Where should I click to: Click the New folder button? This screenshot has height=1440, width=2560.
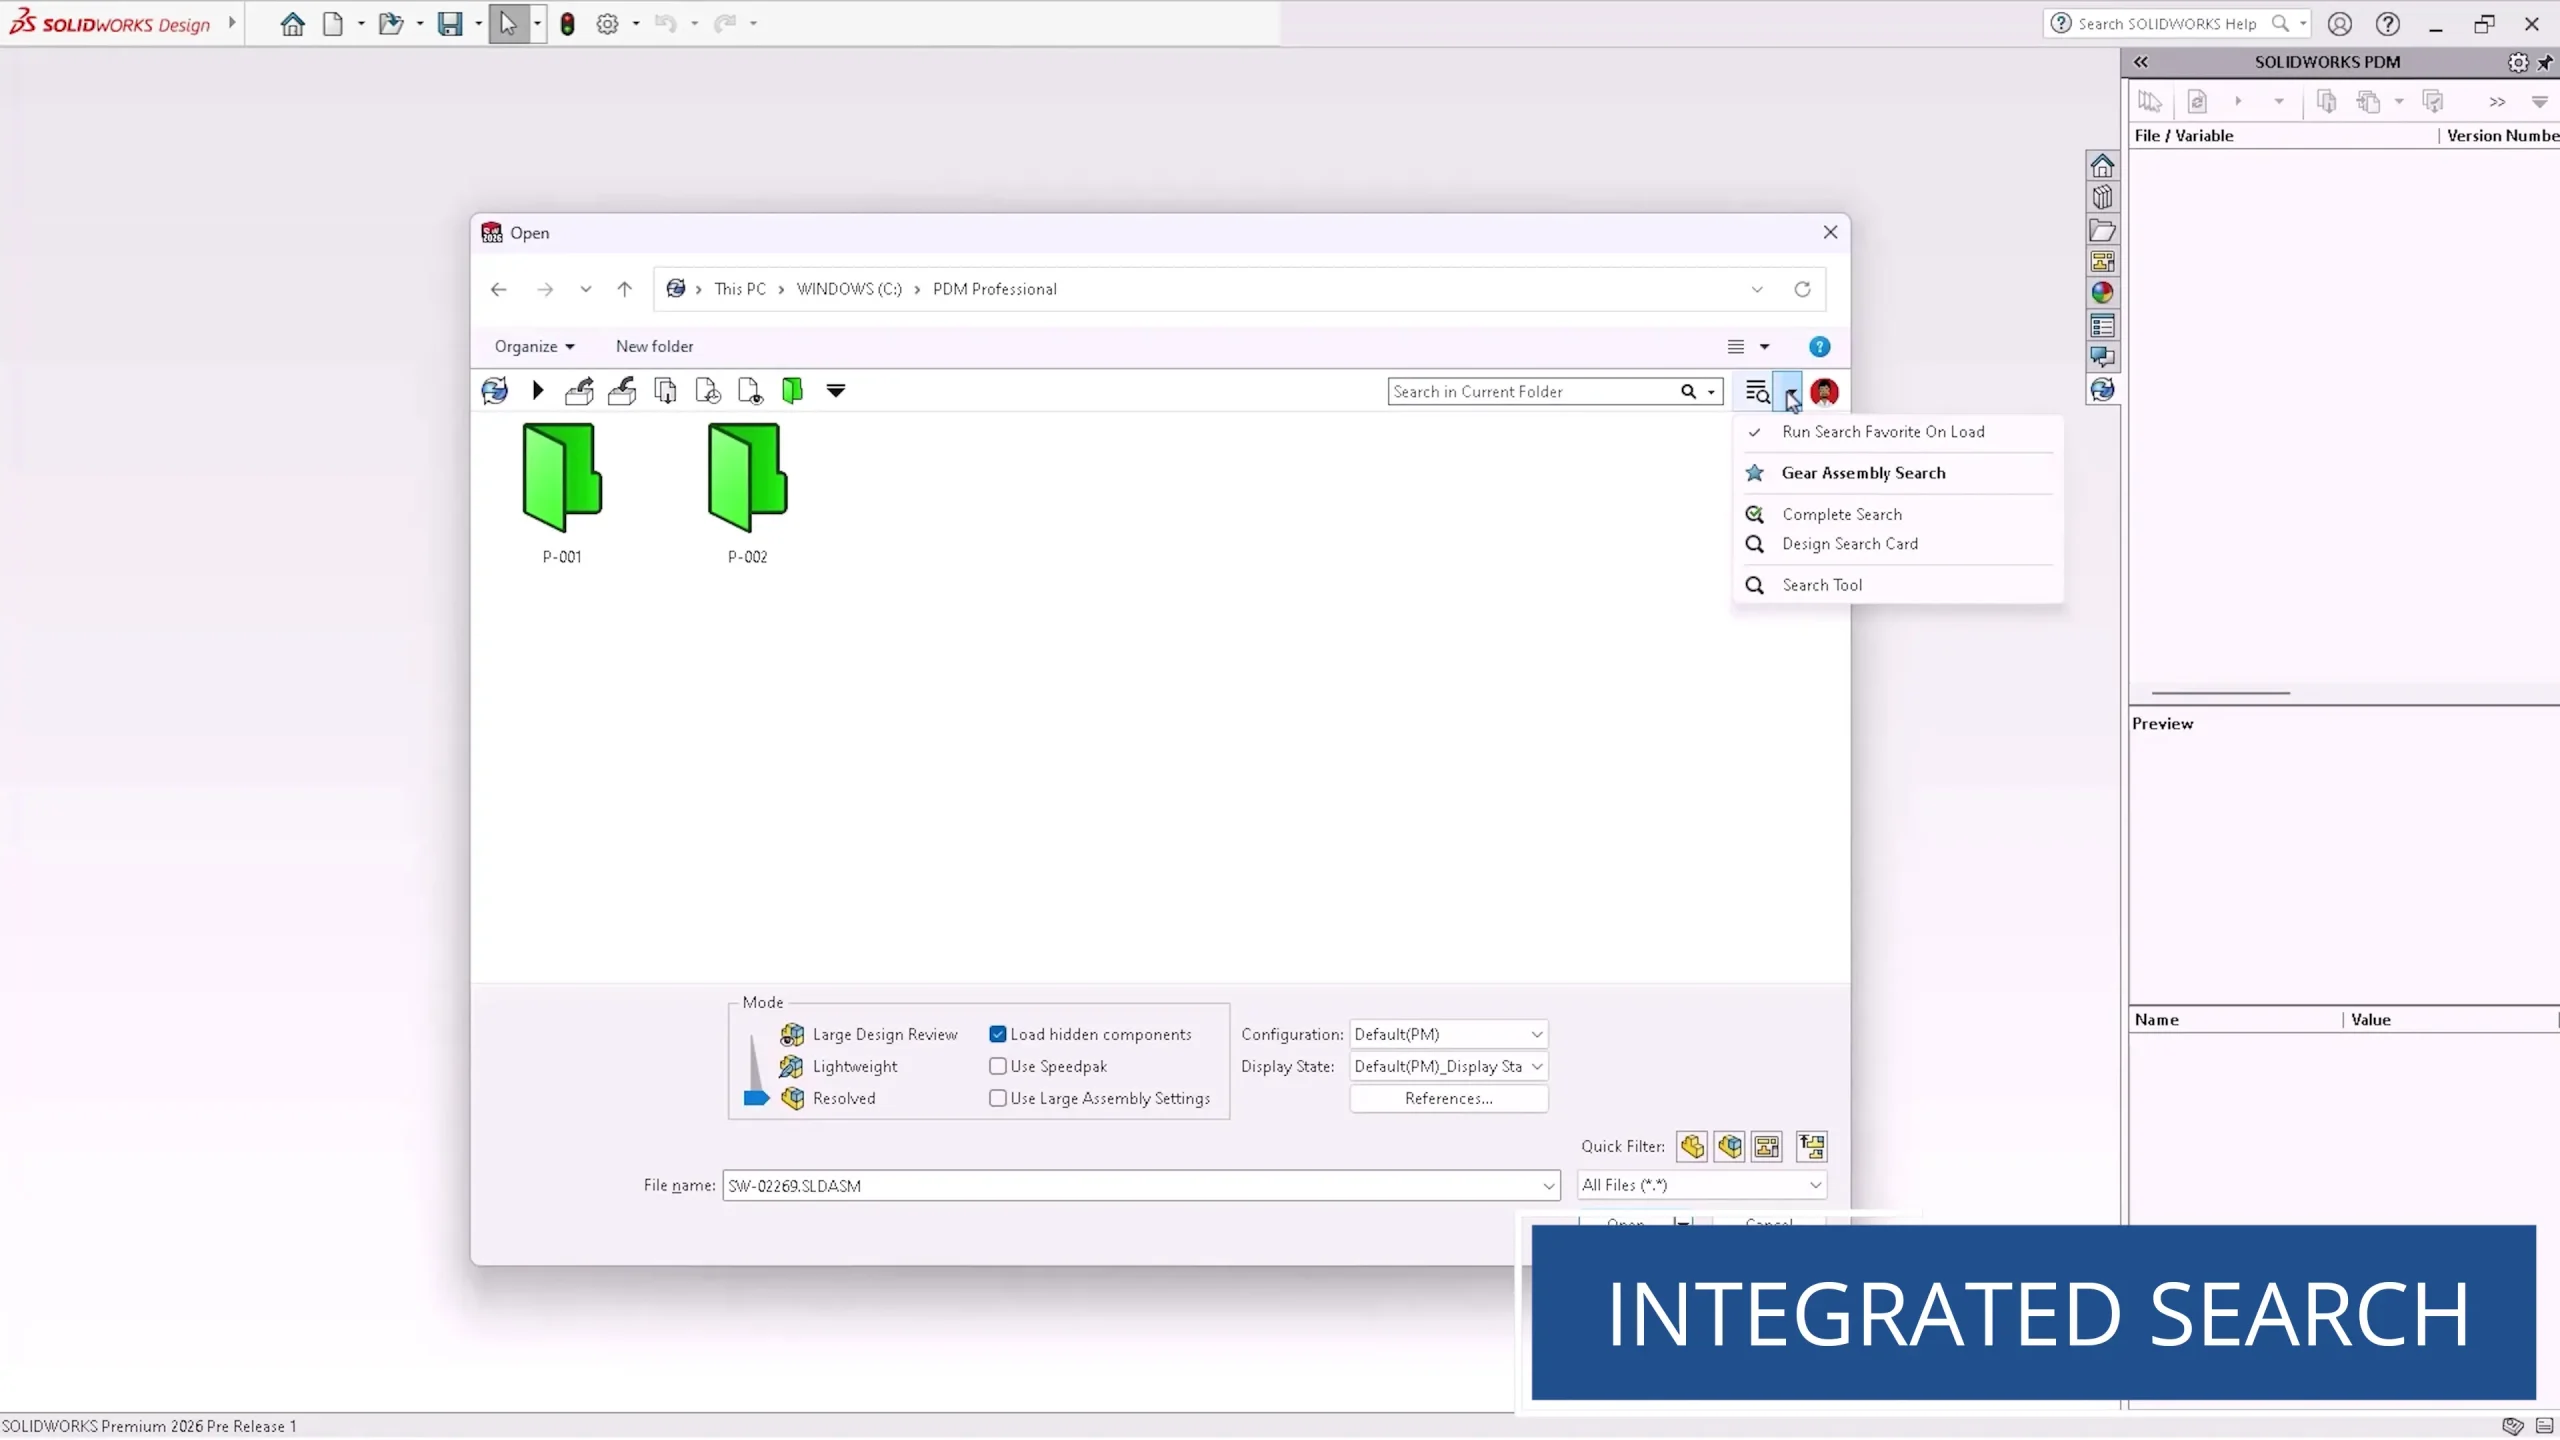[x=653, y=346]
